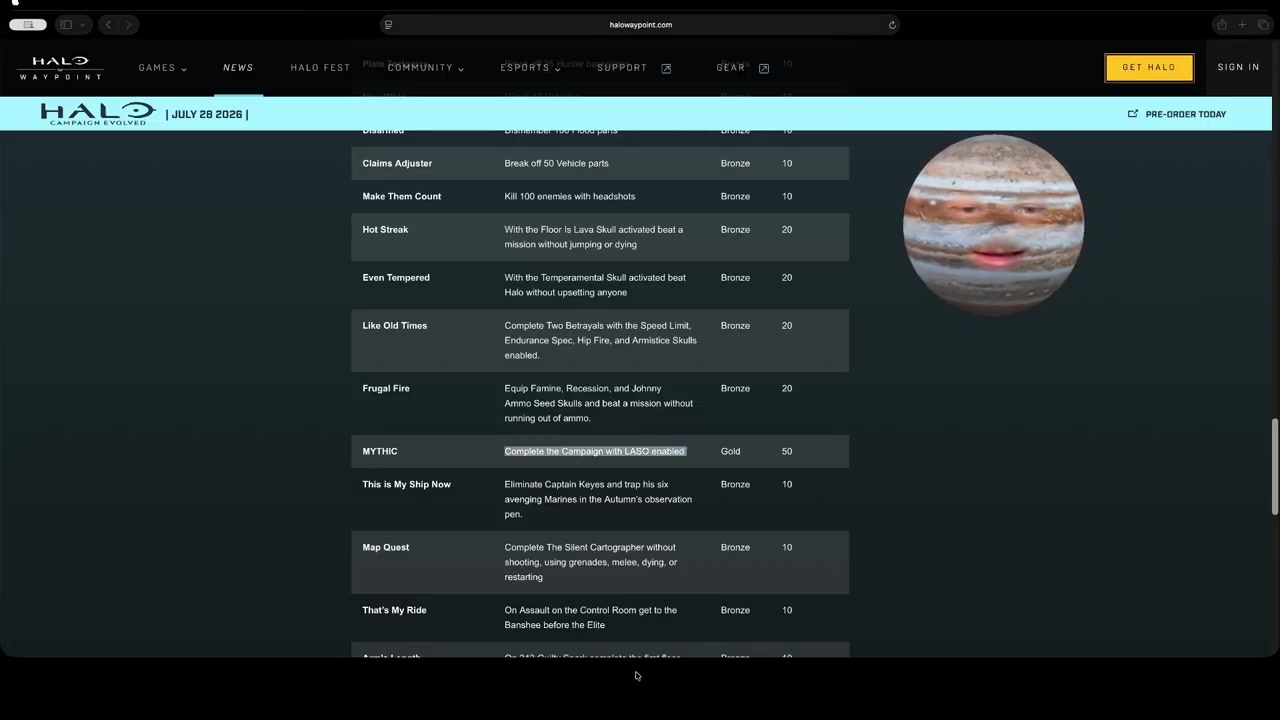Viewport: 1280px width, 720px height.
Task: Click the halowaypoint.com address field
Action: 640,25
